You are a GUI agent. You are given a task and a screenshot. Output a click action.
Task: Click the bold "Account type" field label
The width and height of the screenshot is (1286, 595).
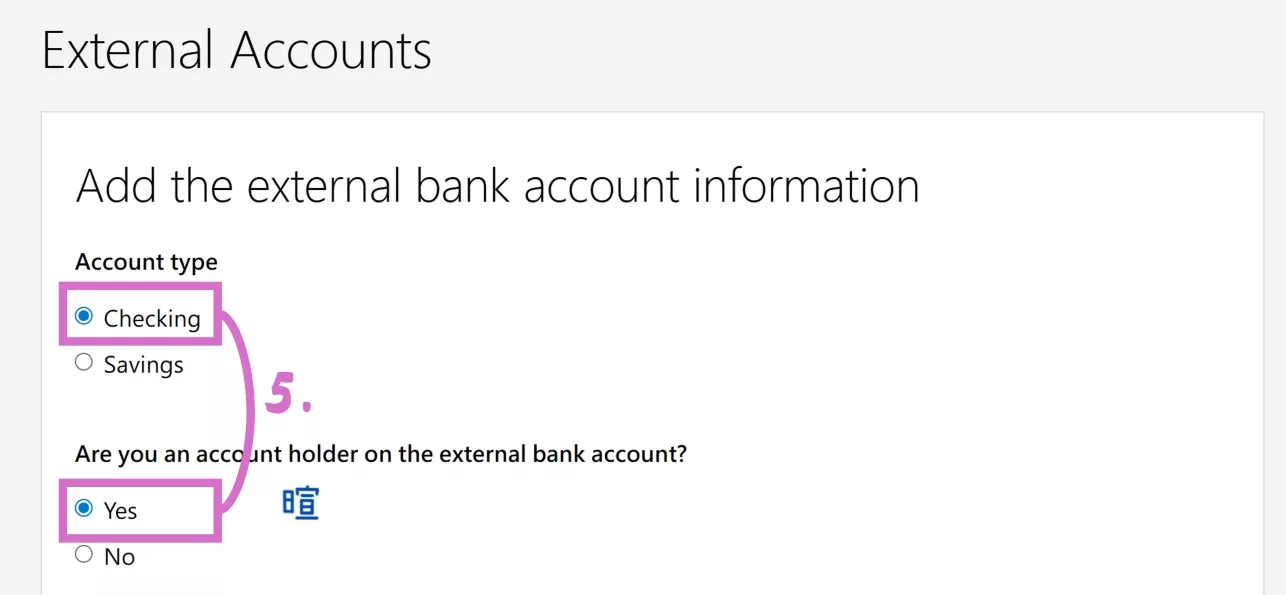tap(146, 262)
